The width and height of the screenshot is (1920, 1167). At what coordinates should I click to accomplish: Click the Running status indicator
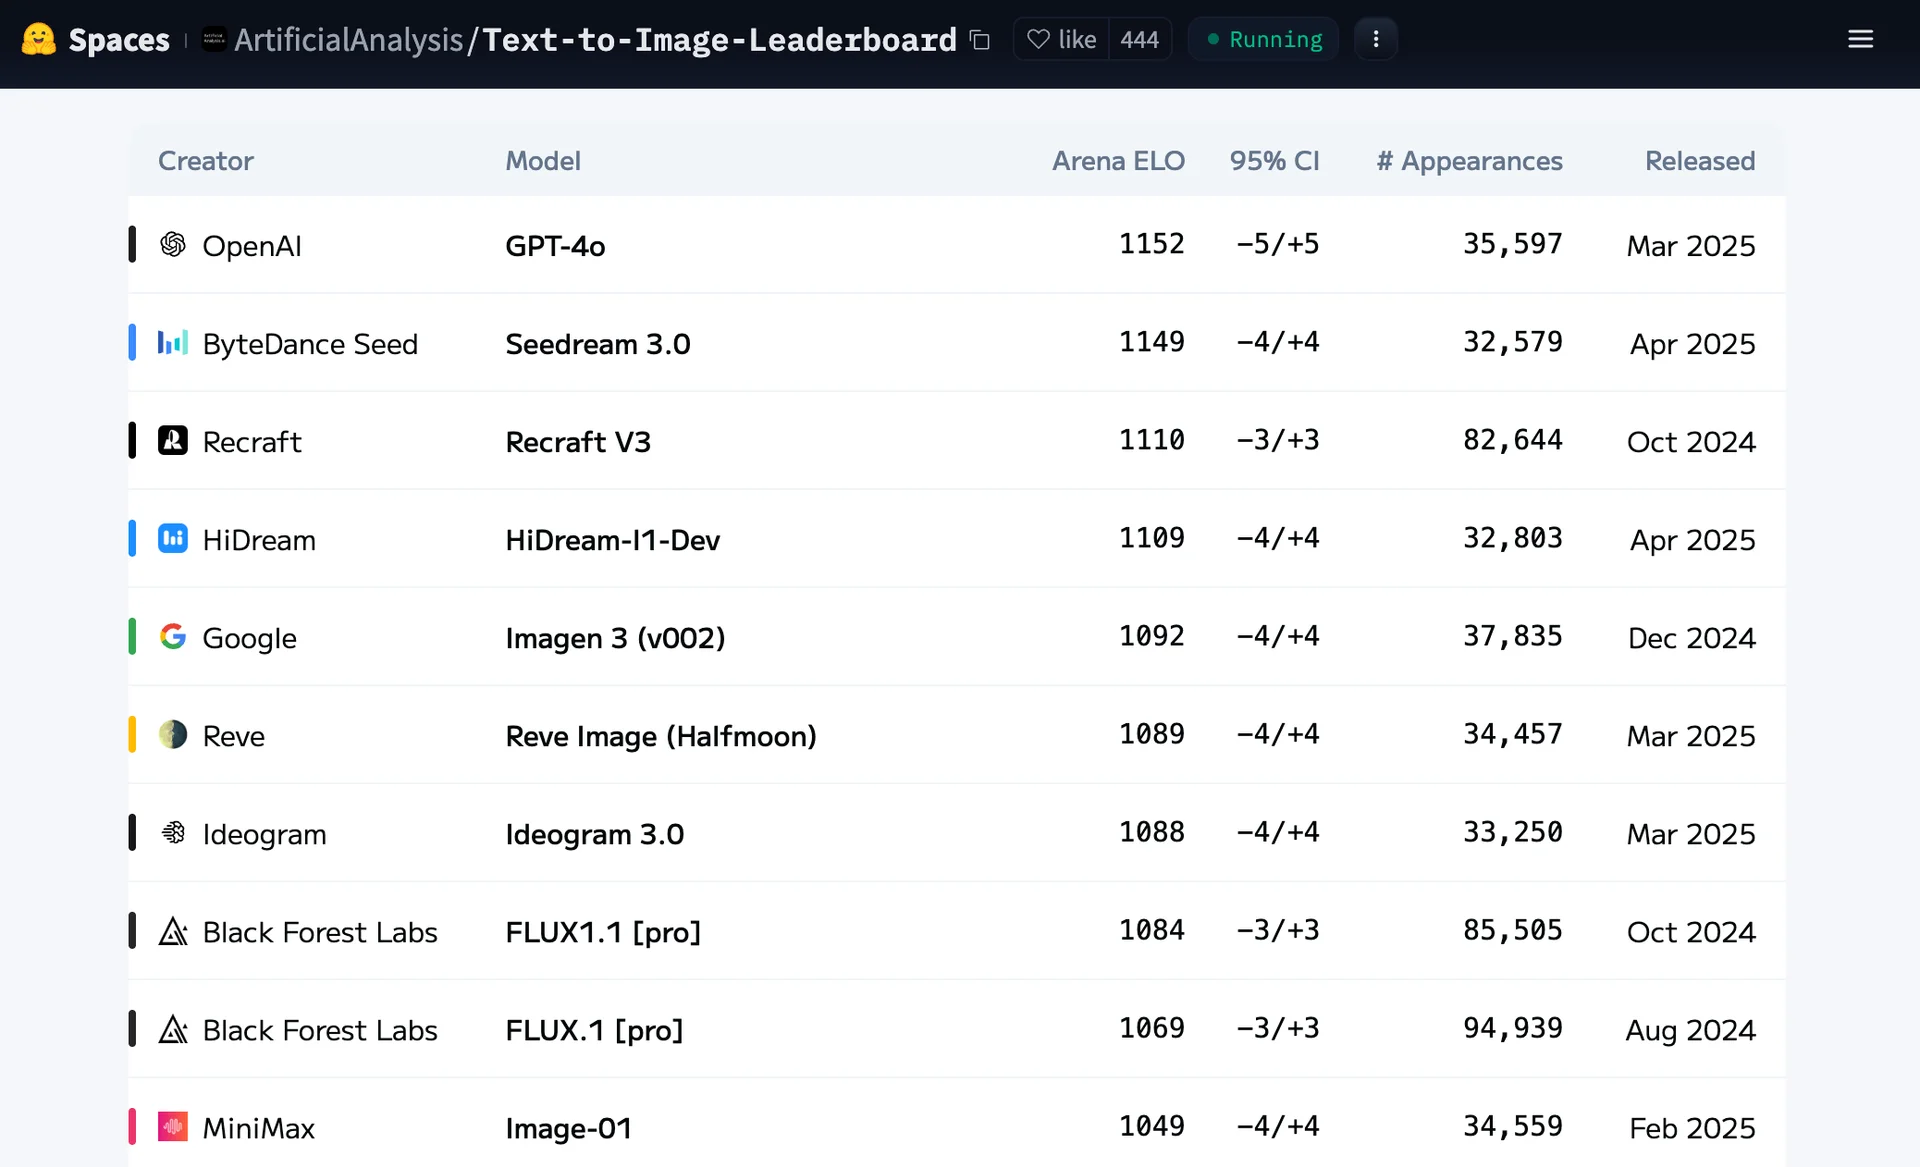1263,39
